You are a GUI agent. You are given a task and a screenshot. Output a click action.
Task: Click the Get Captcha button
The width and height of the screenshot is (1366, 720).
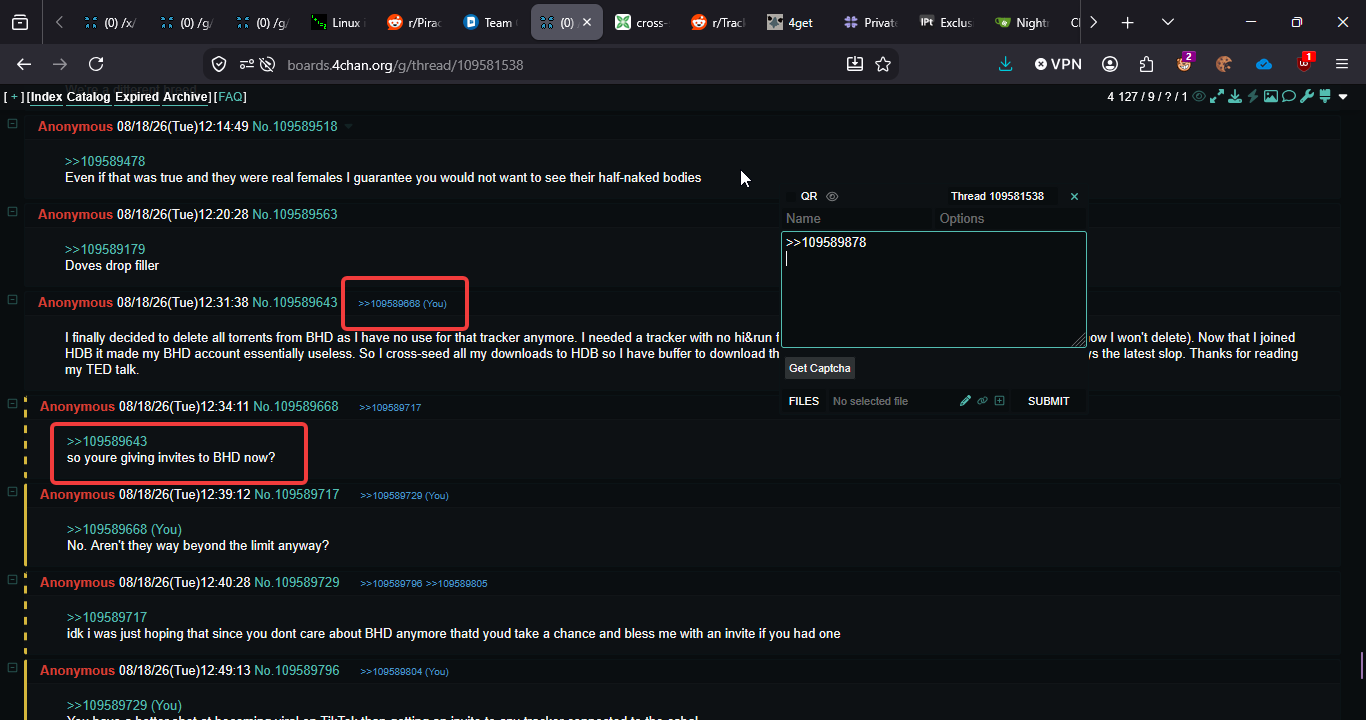[820, 368]
